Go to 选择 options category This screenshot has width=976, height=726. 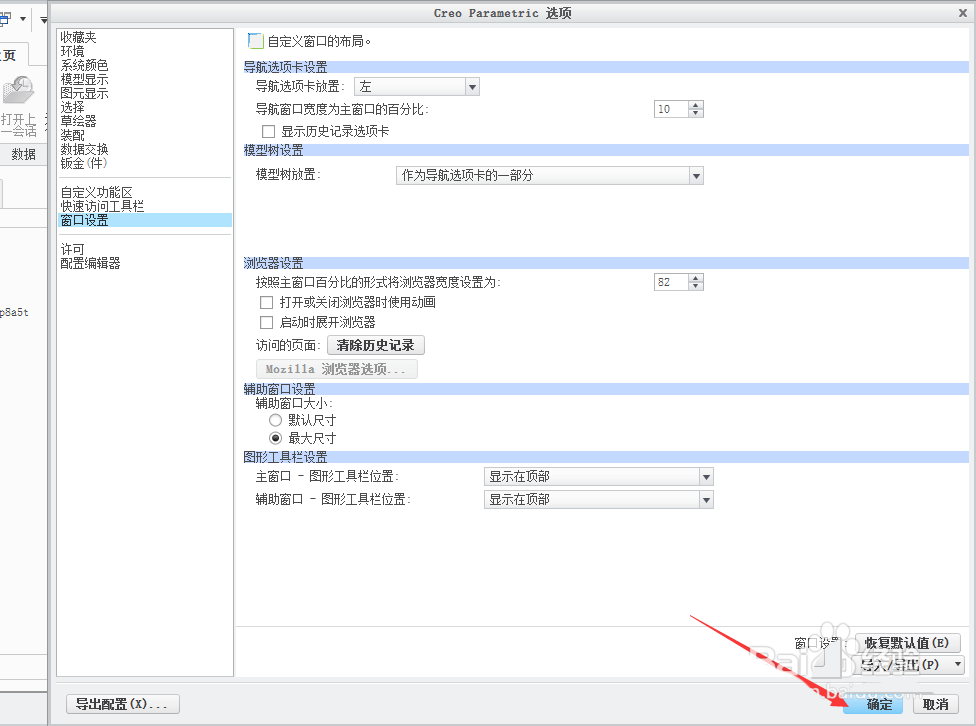(72, 107)
